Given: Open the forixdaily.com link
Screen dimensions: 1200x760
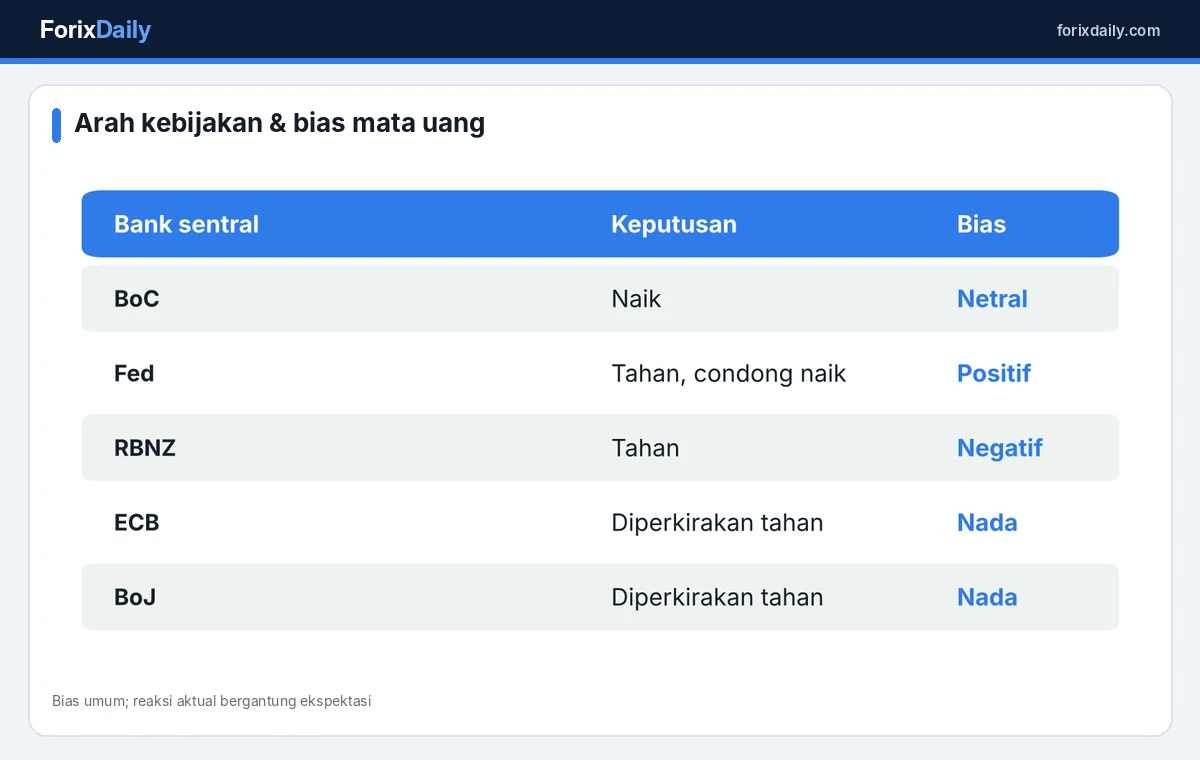Looking at the screenshot, I should (x=1108, y=30).
